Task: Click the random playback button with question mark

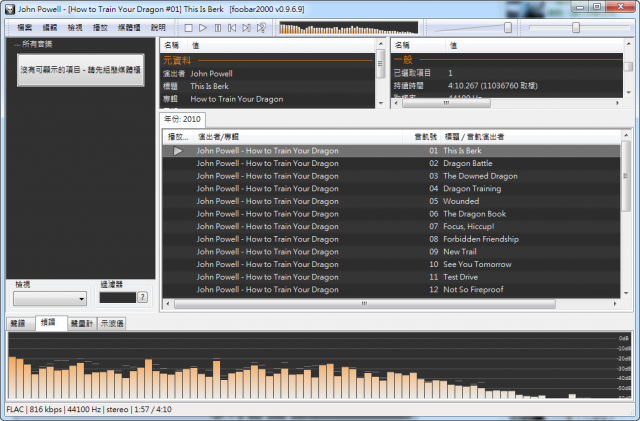Action: [261, 28]
